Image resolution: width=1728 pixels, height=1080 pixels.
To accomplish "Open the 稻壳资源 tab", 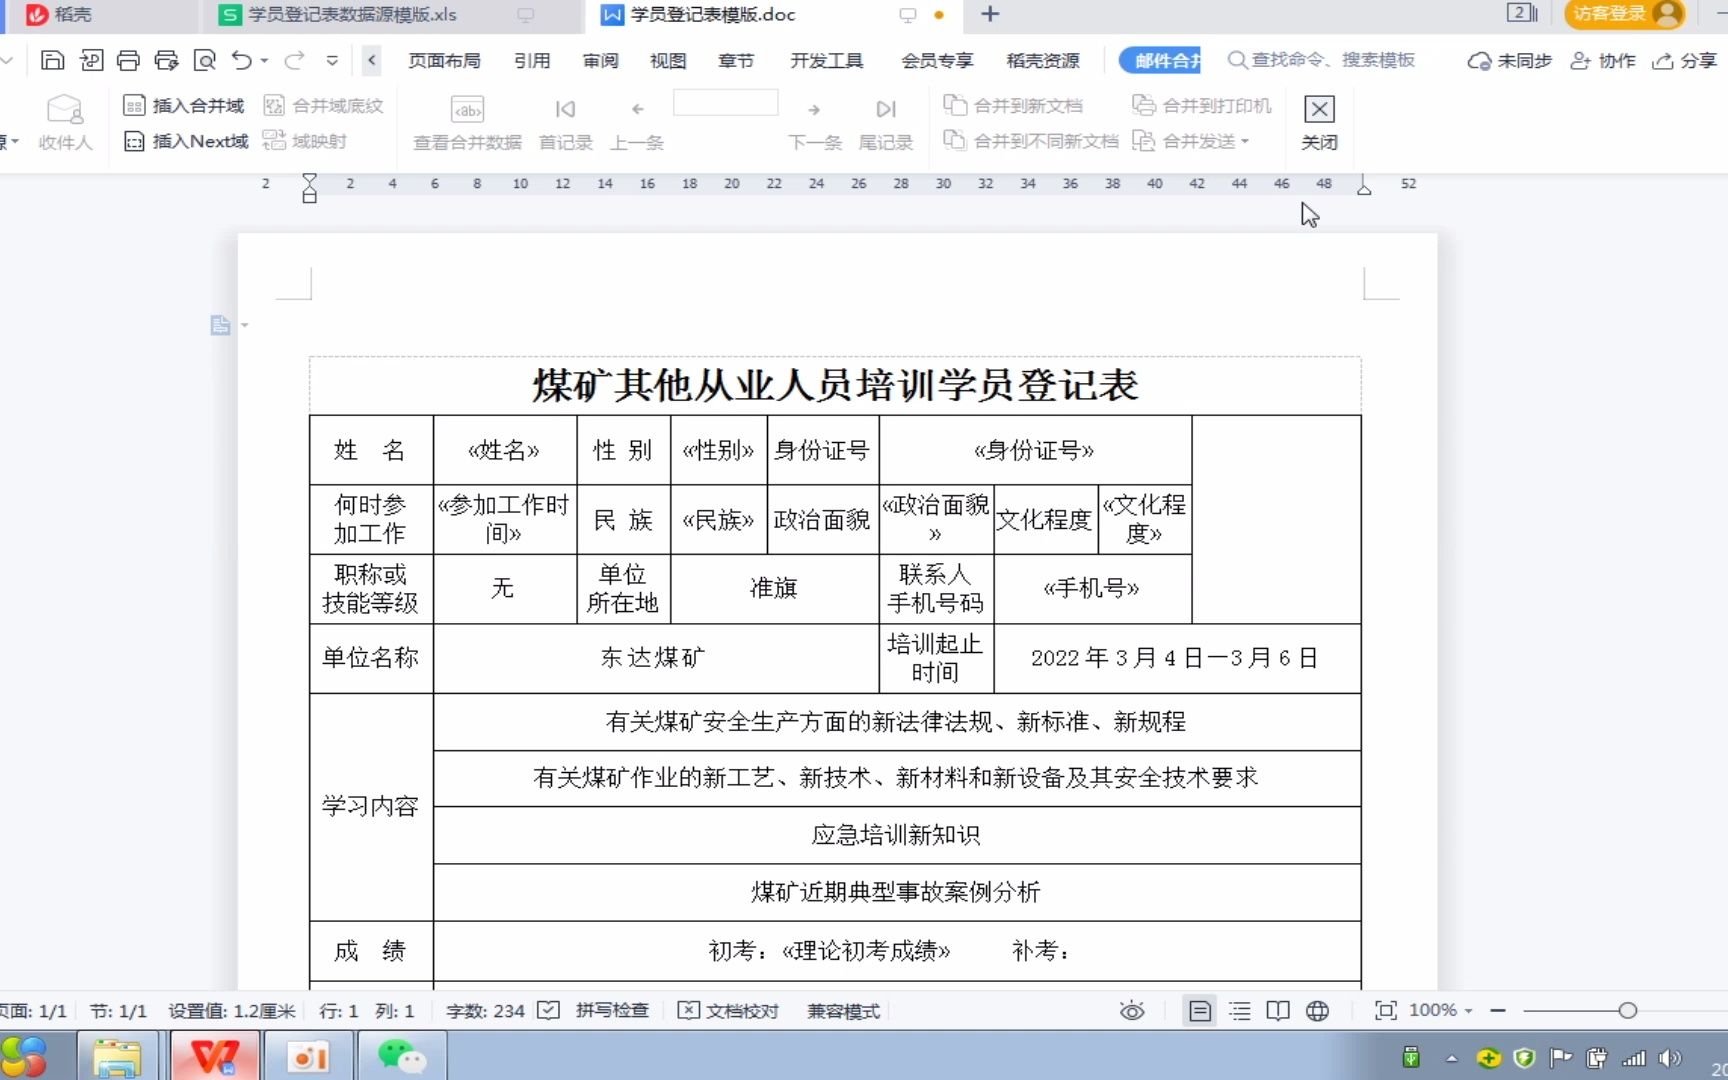I will [x=1043, y=61].
